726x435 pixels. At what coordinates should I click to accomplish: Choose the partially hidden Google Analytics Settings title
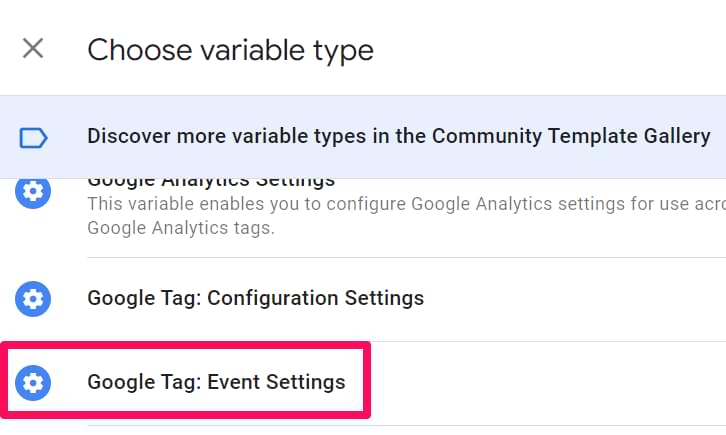[211, 182]
